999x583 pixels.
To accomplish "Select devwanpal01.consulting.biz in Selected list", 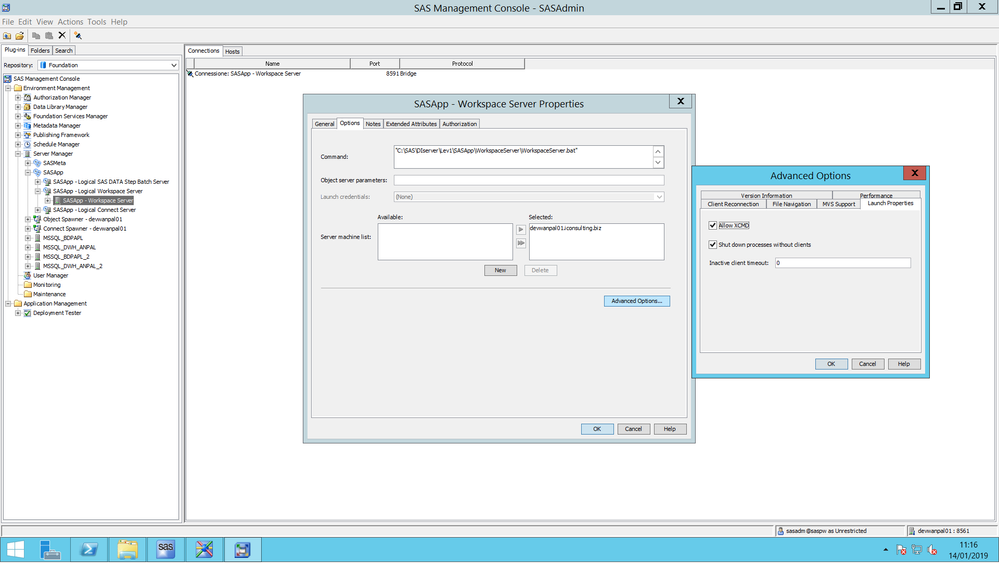I will 566,228.
